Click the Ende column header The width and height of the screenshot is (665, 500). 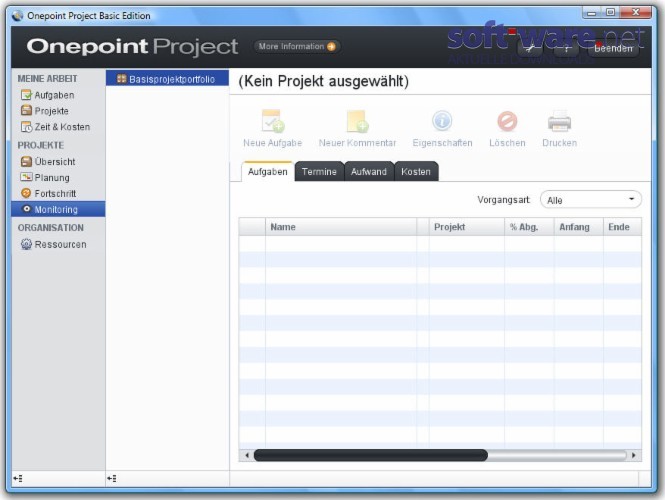(x=622, y=227)
